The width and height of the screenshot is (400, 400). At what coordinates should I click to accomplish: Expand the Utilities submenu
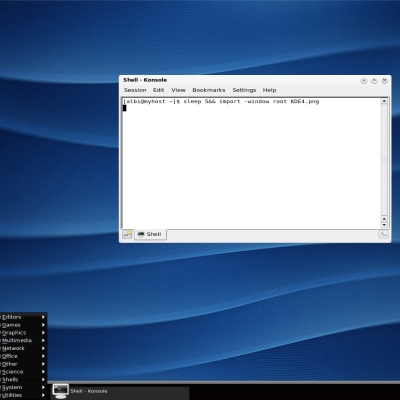tap(23, 395)
